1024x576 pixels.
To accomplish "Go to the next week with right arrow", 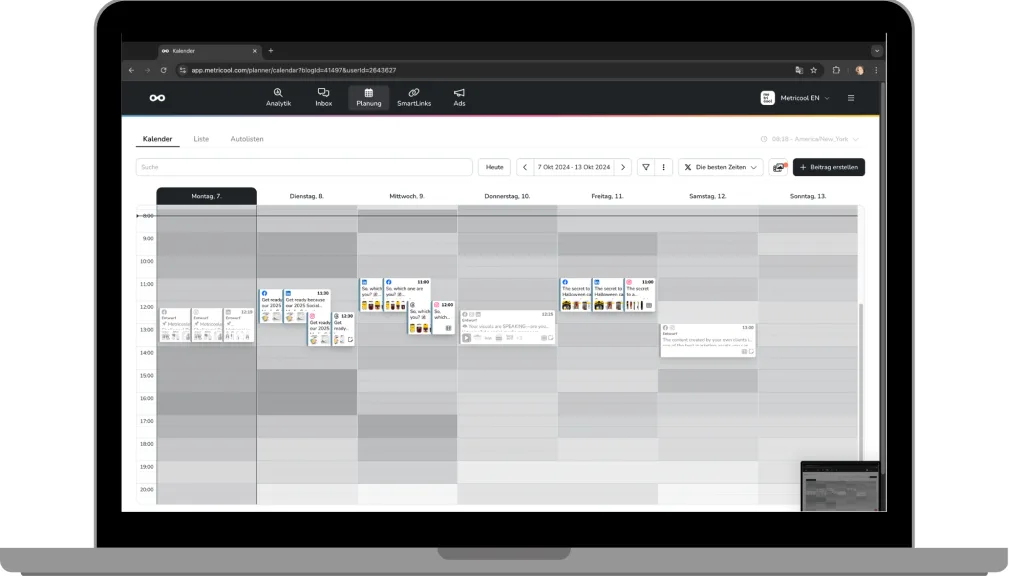I will pos(623,167).
